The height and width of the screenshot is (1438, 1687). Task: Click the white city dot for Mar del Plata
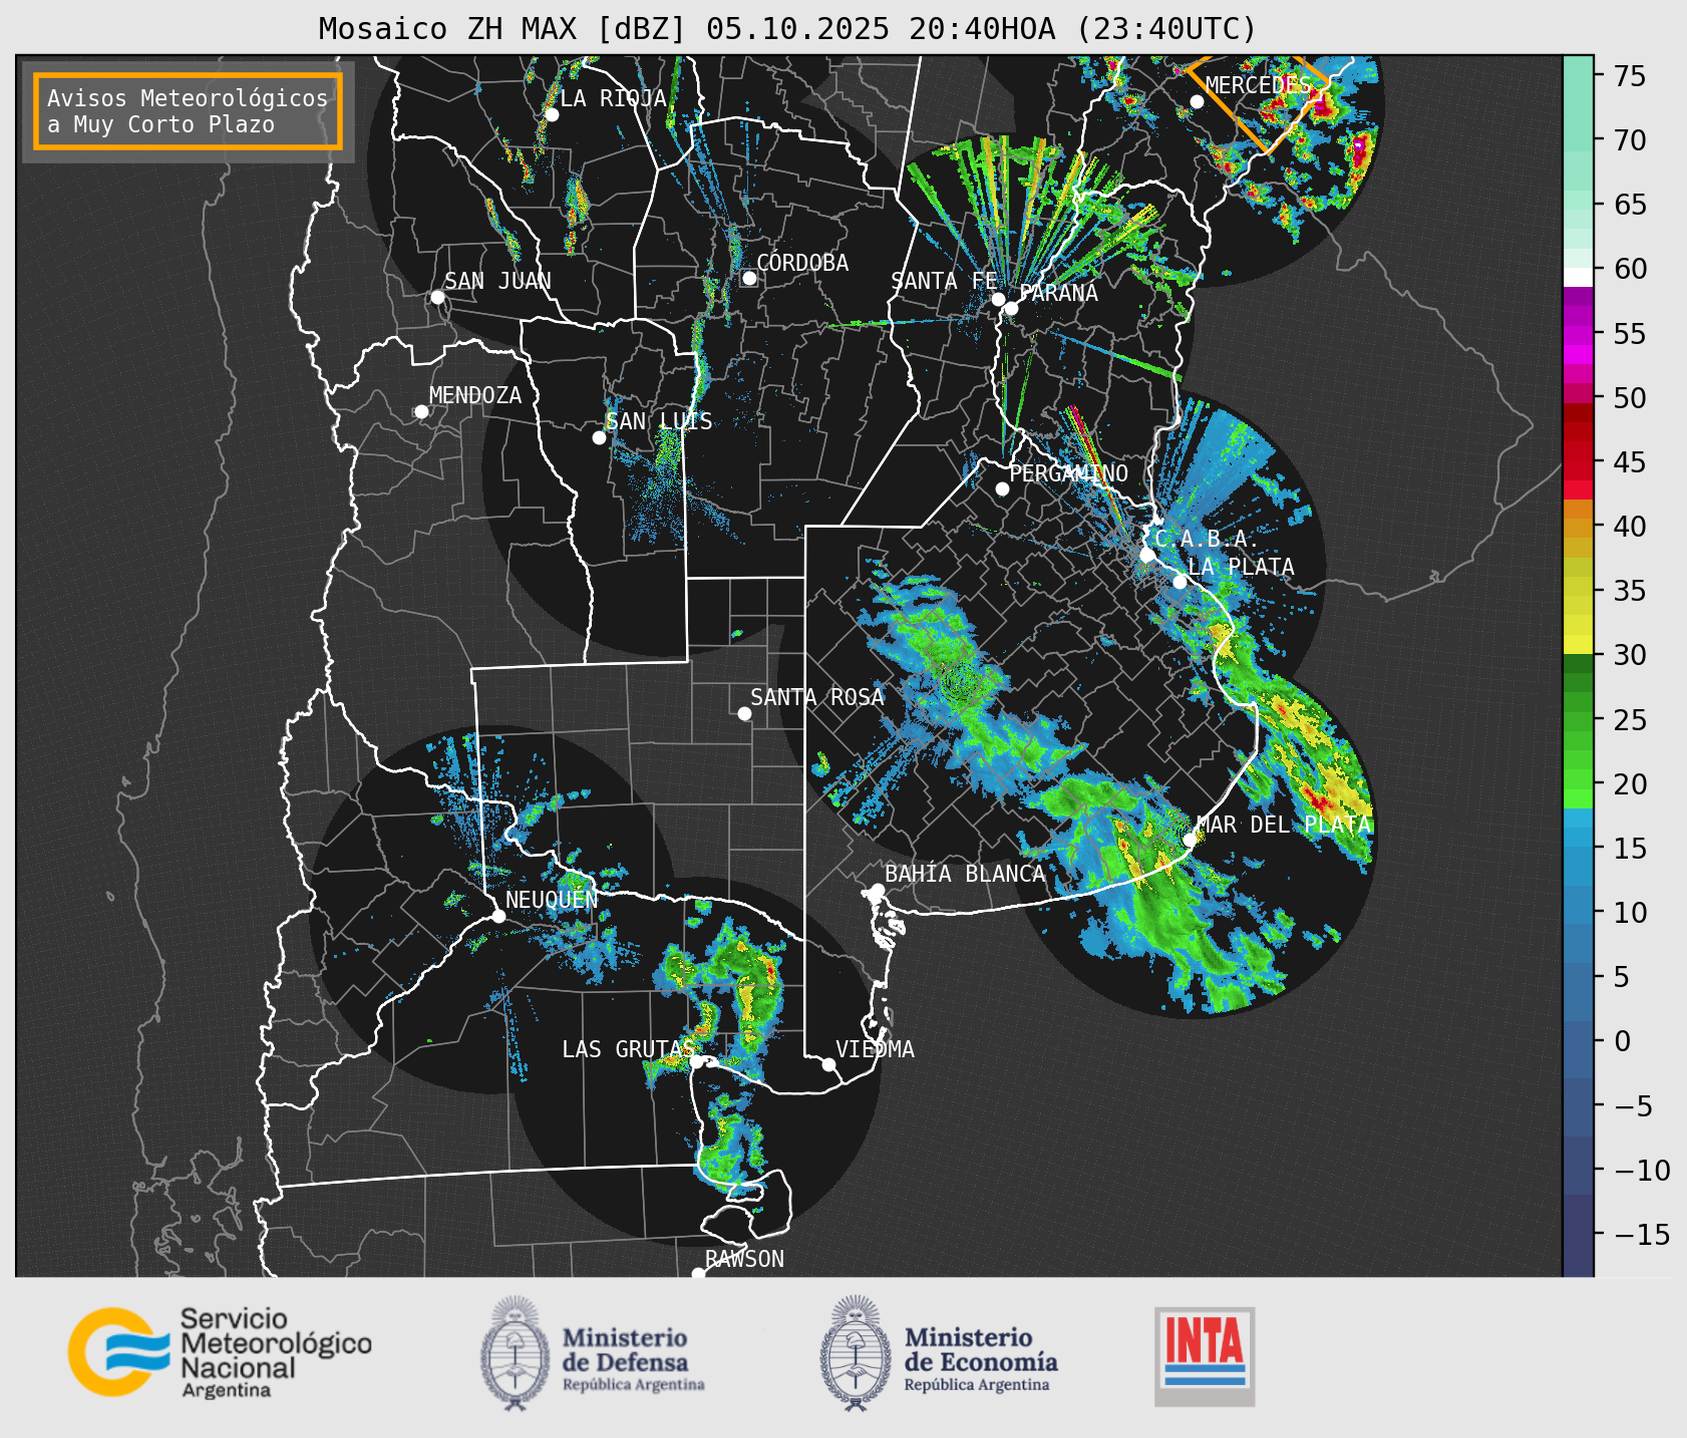click(1190, 840)
